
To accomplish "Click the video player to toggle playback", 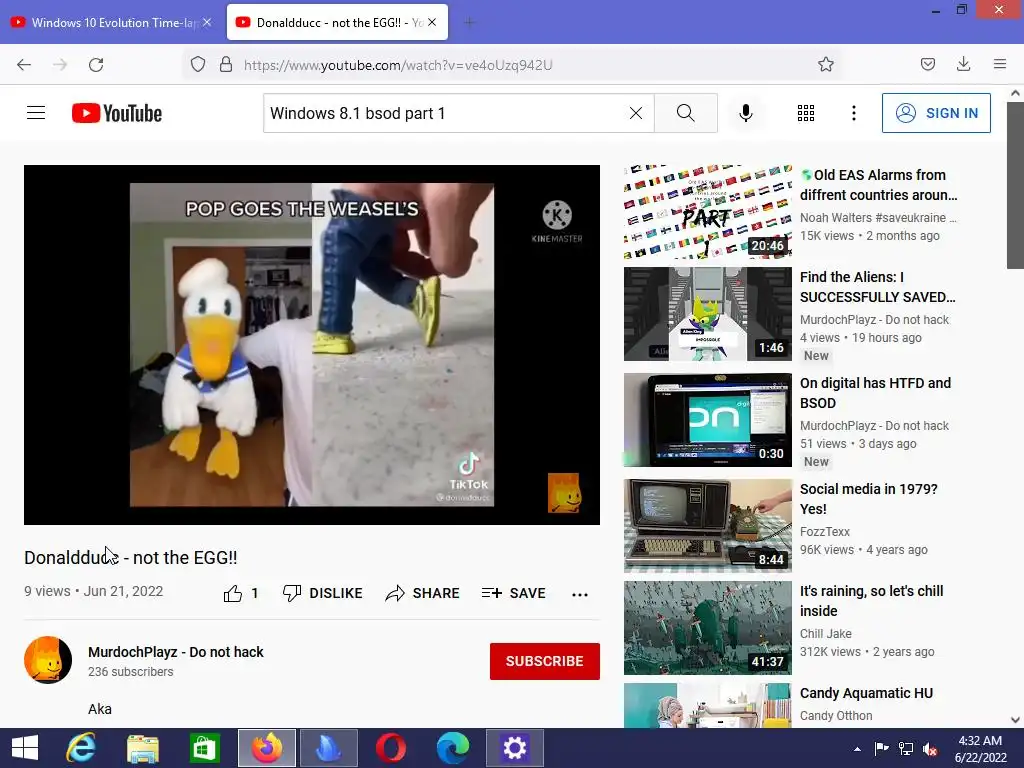I will [x=312, y=344].
